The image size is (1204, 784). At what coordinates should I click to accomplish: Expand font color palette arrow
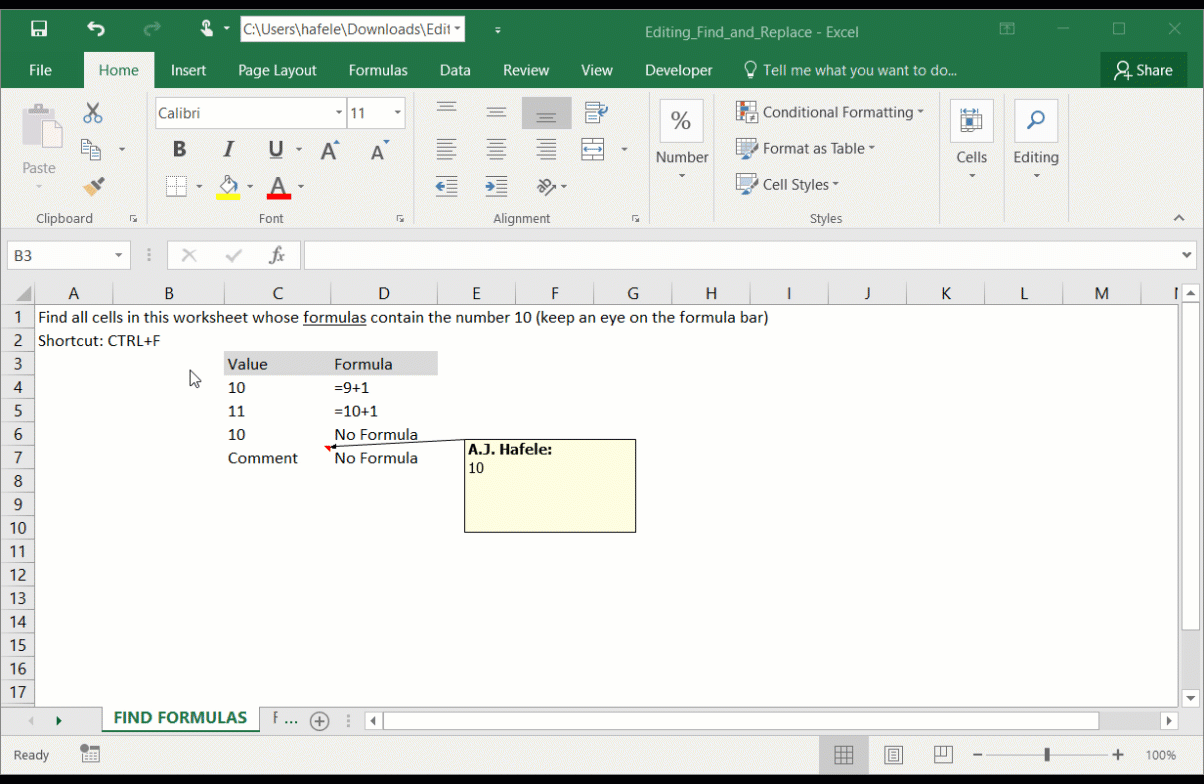pos(300,186)
